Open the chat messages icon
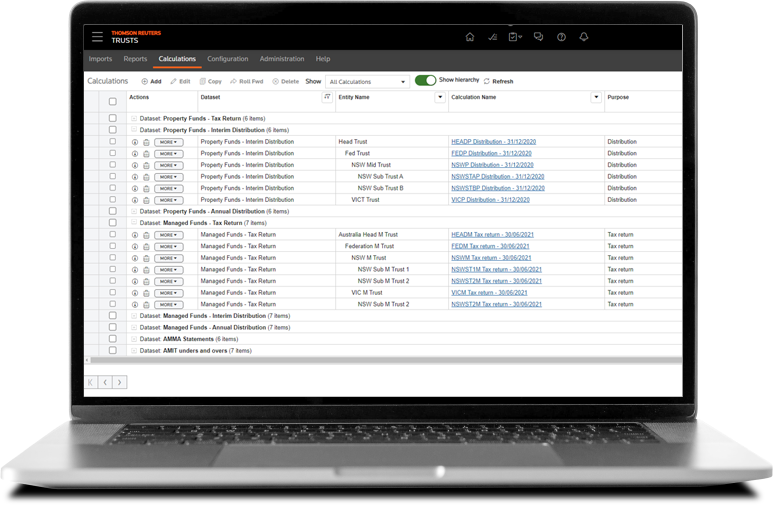 (x=538, y=37)
